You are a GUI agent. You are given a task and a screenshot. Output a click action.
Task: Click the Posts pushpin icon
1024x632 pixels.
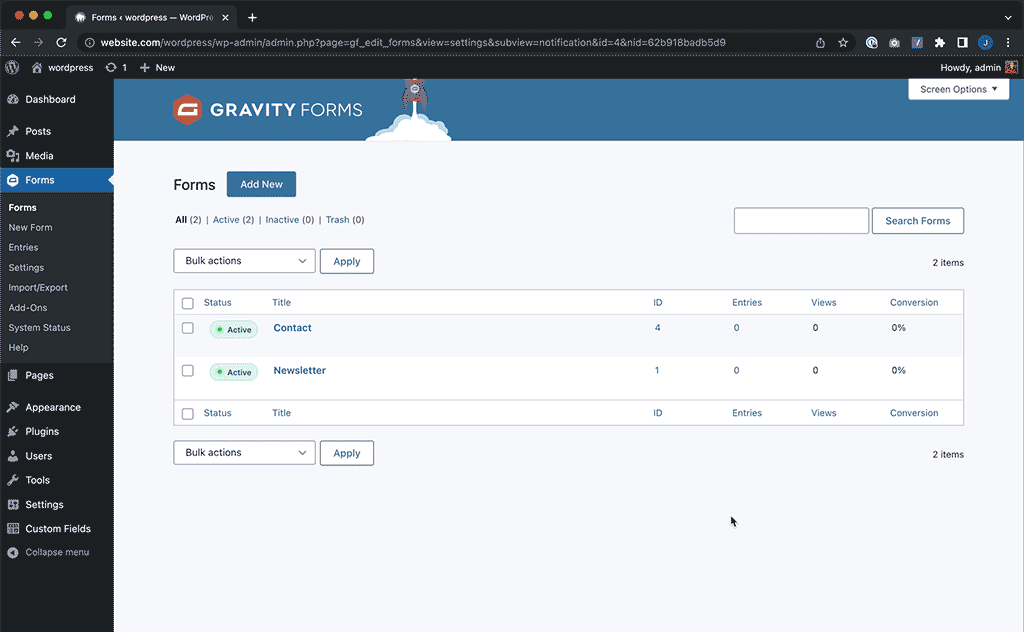click(x=12, y=131)
